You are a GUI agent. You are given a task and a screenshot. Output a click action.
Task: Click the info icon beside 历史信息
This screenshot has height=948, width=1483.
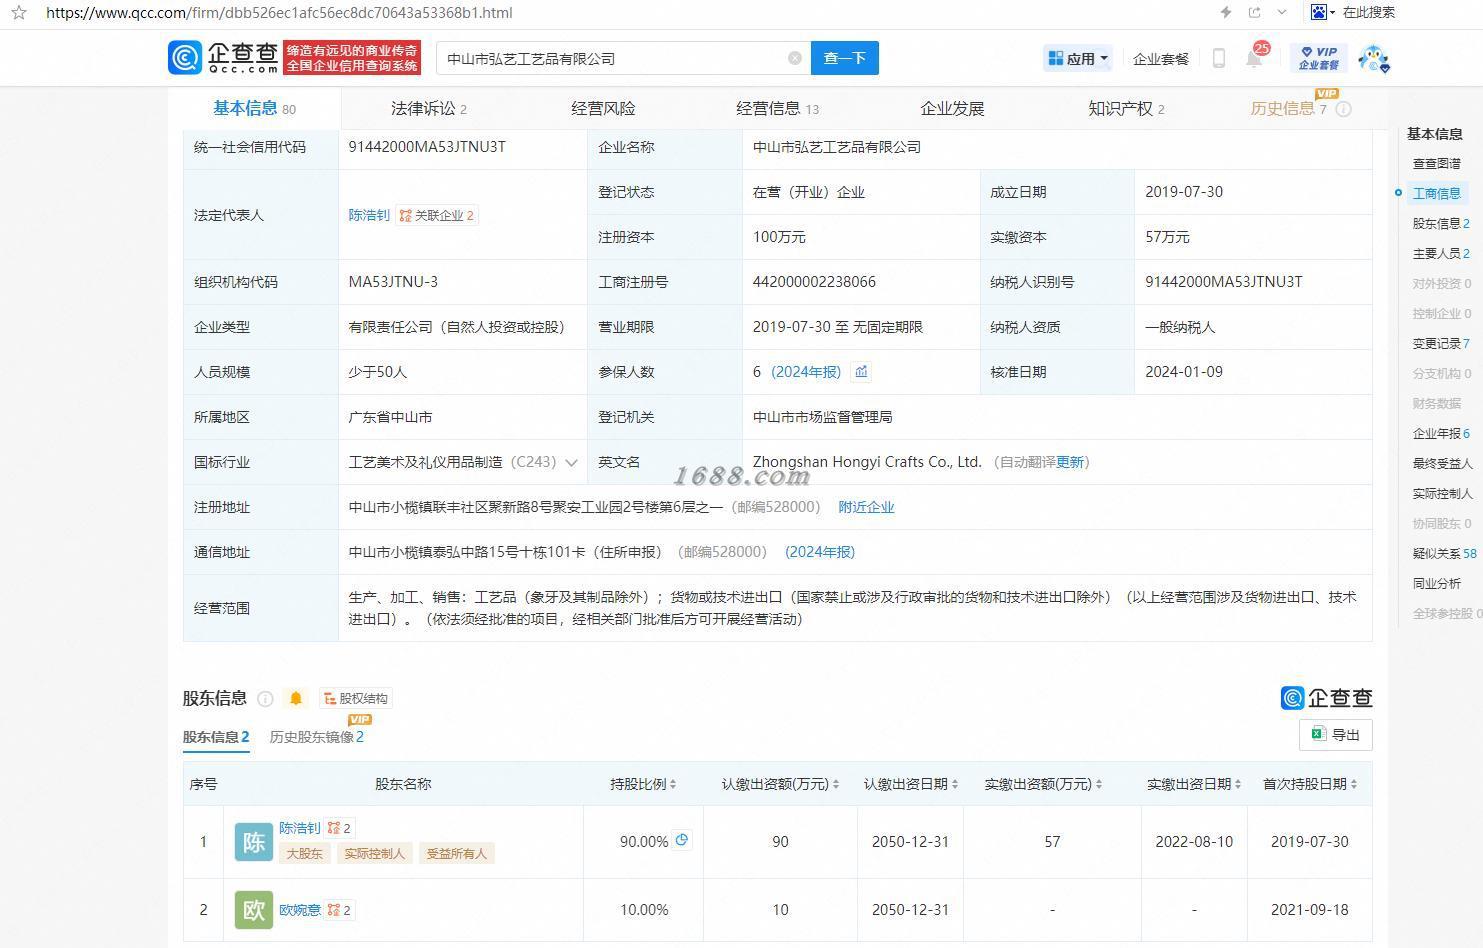coord(1344,109)
